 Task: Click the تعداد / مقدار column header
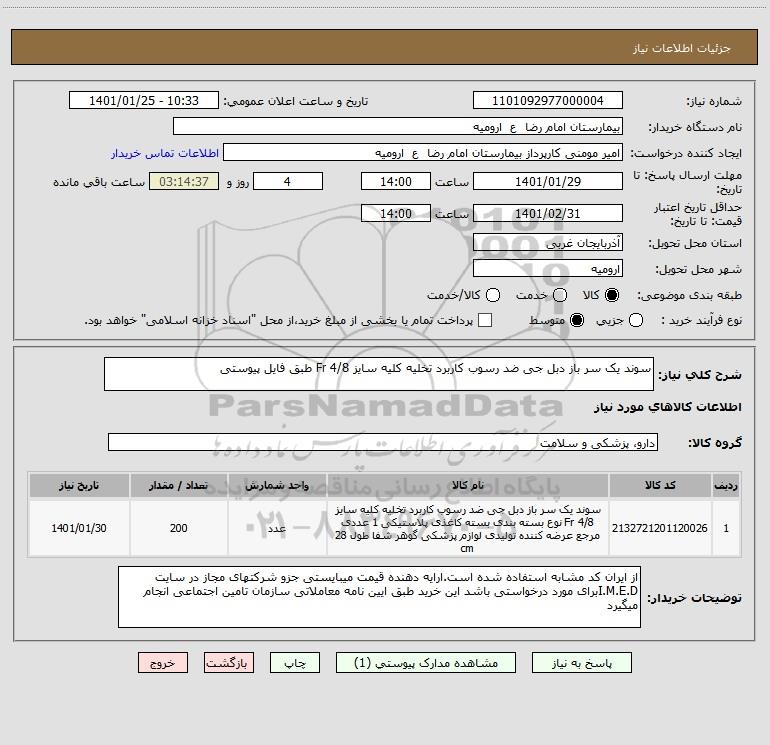[x=178, y=486]
